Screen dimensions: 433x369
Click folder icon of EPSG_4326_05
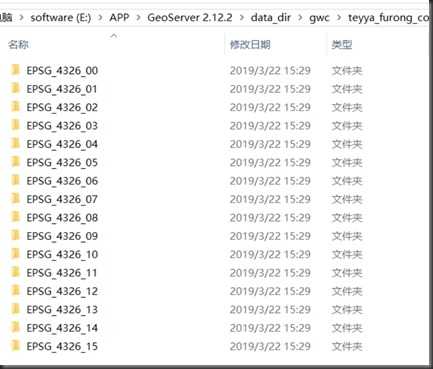pos(15,162)
